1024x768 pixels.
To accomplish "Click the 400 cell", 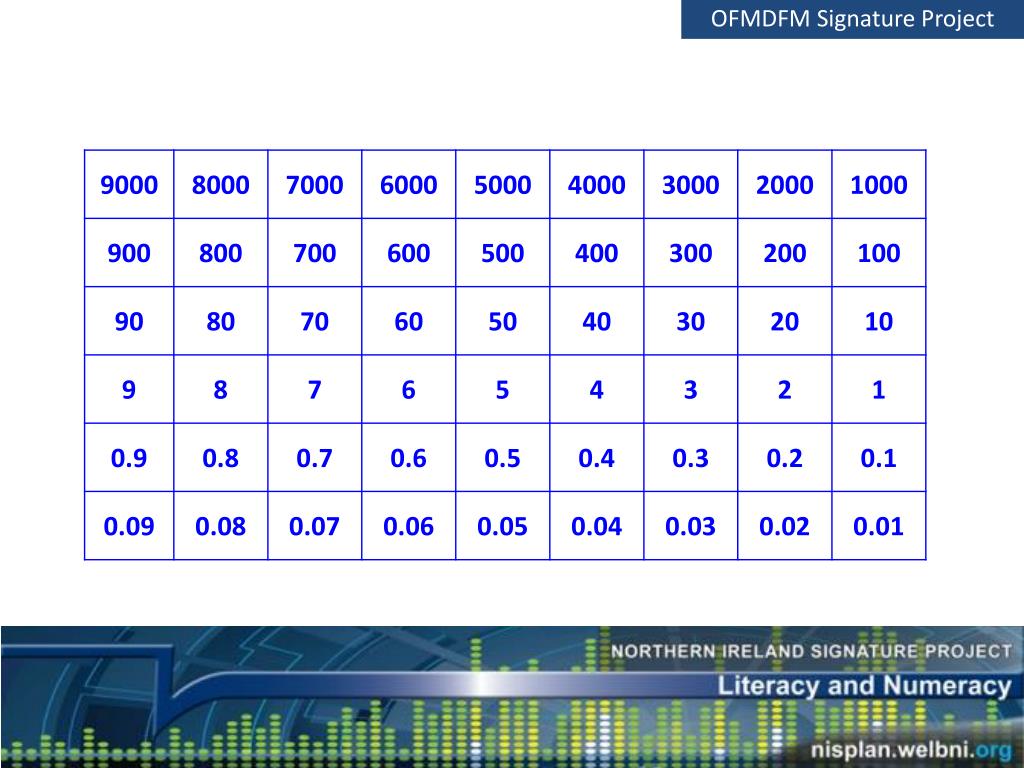I will pos(597,253).
